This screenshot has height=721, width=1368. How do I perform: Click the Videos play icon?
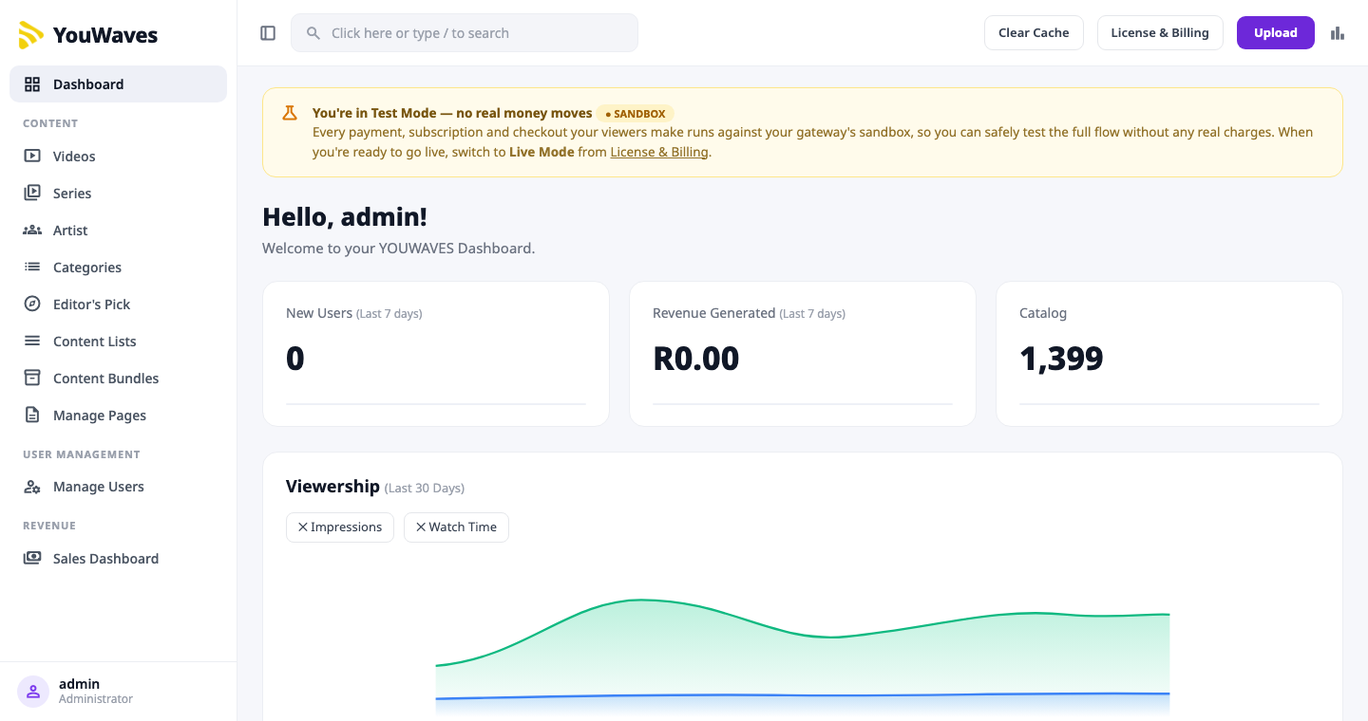[33, 156]
